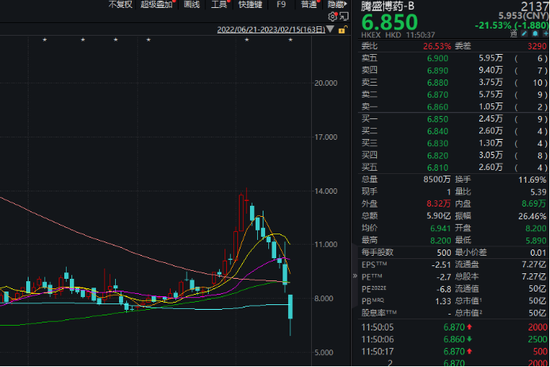This screenshot has width=550, height=367.
Task: Click the 通 Stock Connect badge
Action: 514,34
